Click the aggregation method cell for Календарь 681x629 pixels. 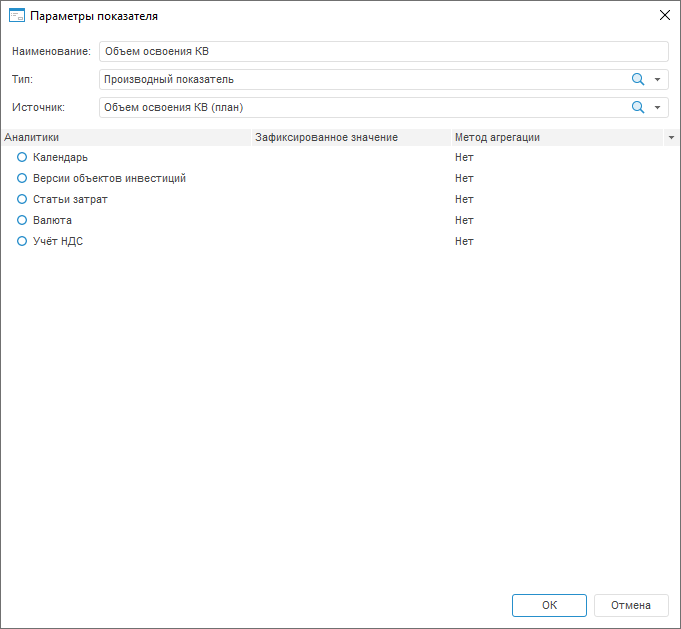coord(464,157)
